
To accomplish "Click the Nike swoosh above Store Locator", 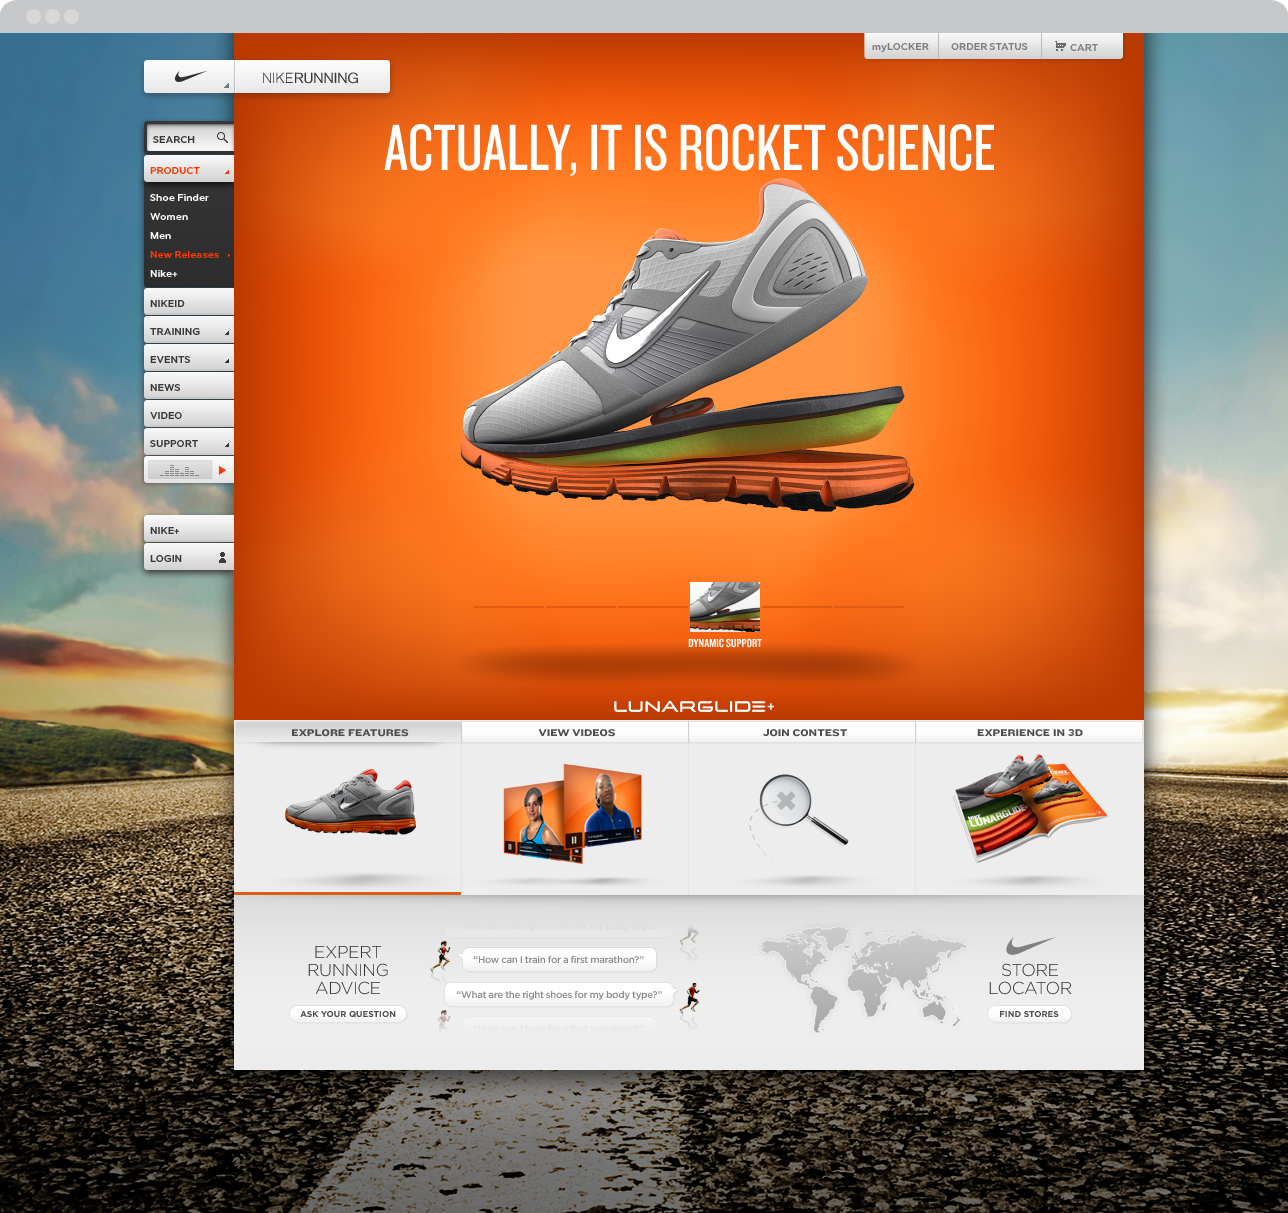I will (1030, 945).
